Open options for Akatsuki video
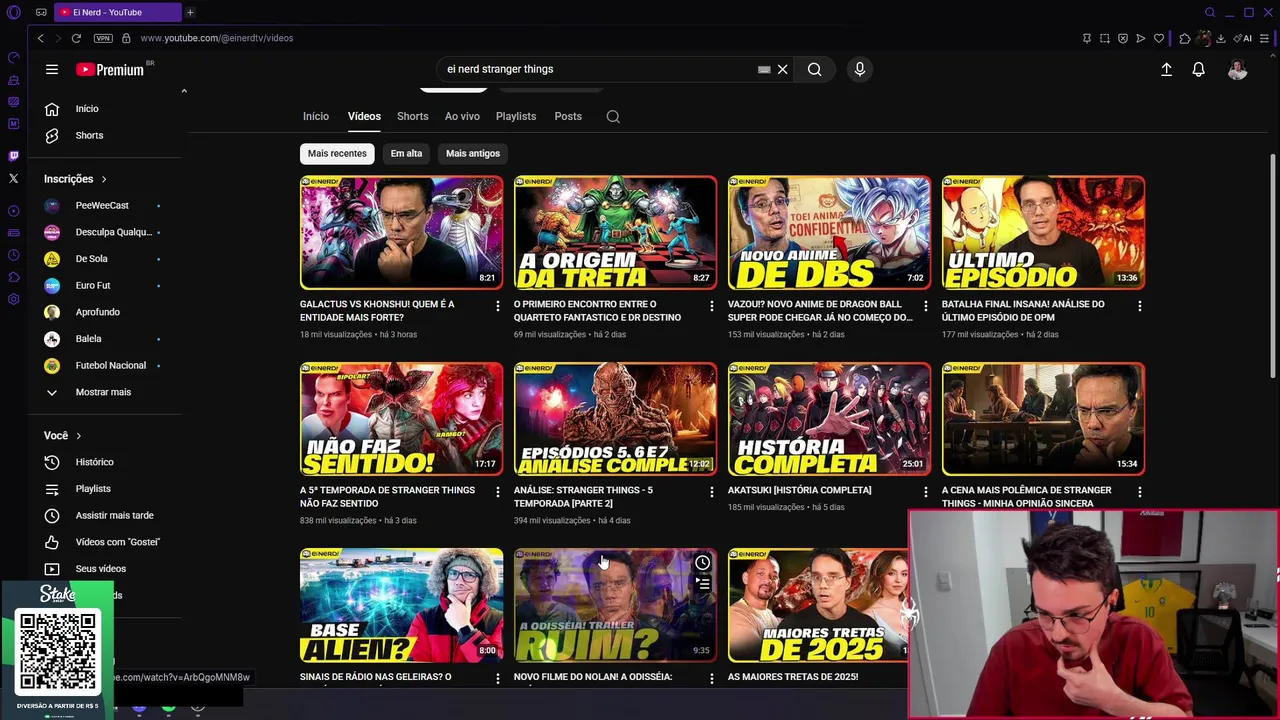This screenshot has width=1280, height=720. tap(926, 492)
